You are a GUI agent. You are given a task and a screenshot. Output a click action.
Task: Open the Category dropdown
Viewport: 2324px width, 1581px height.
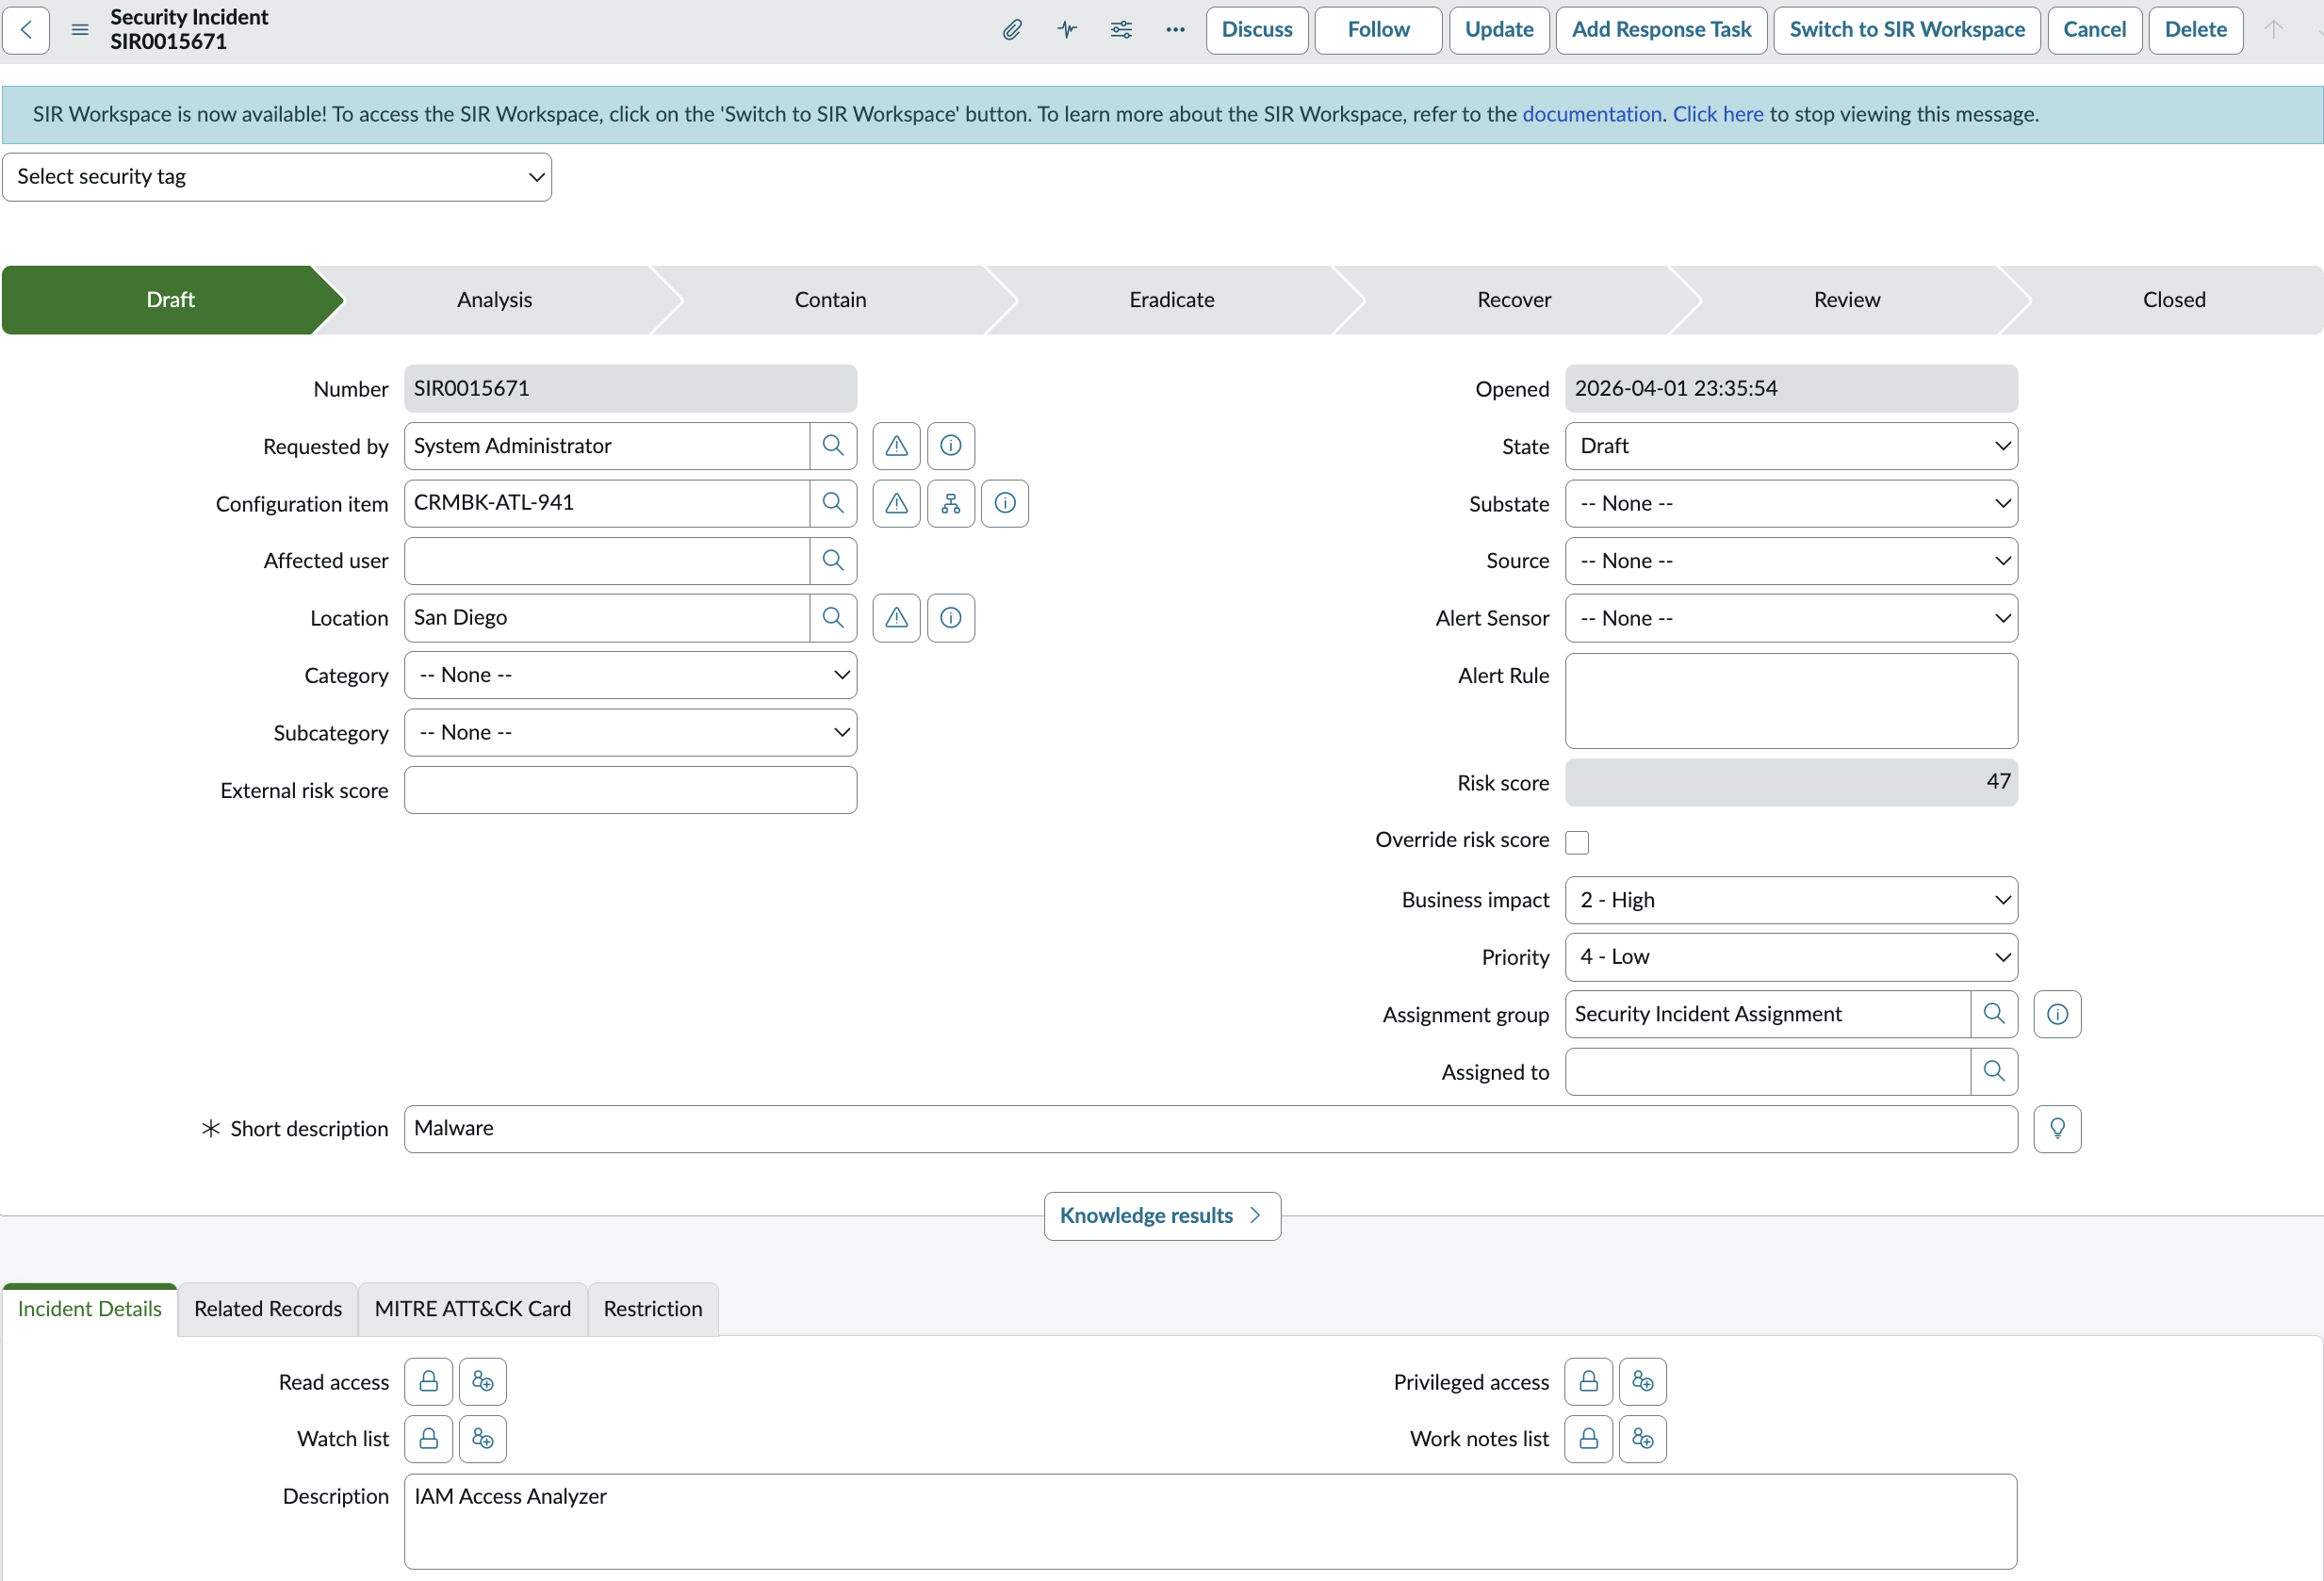(x=630, y=675)
